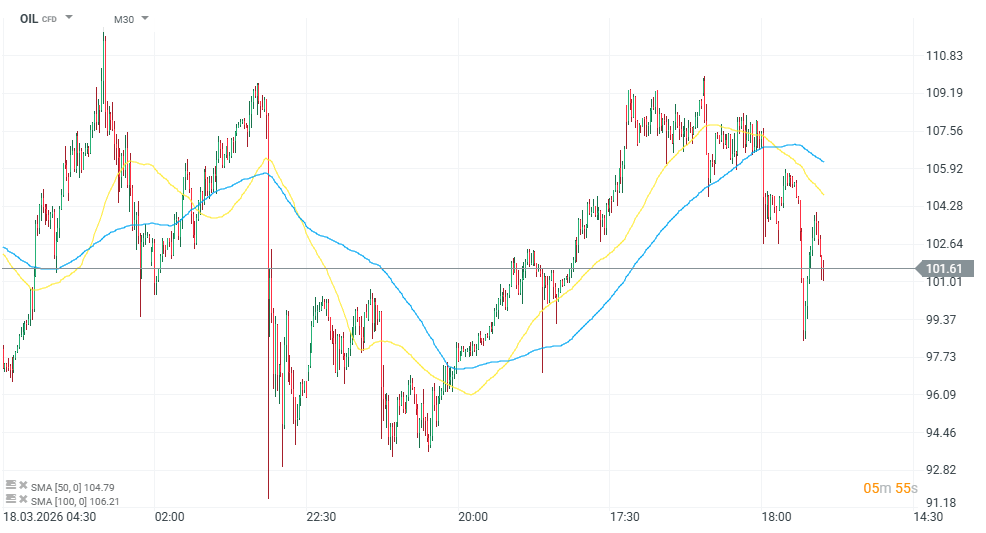Click the 110.83 price axis label

944,56
